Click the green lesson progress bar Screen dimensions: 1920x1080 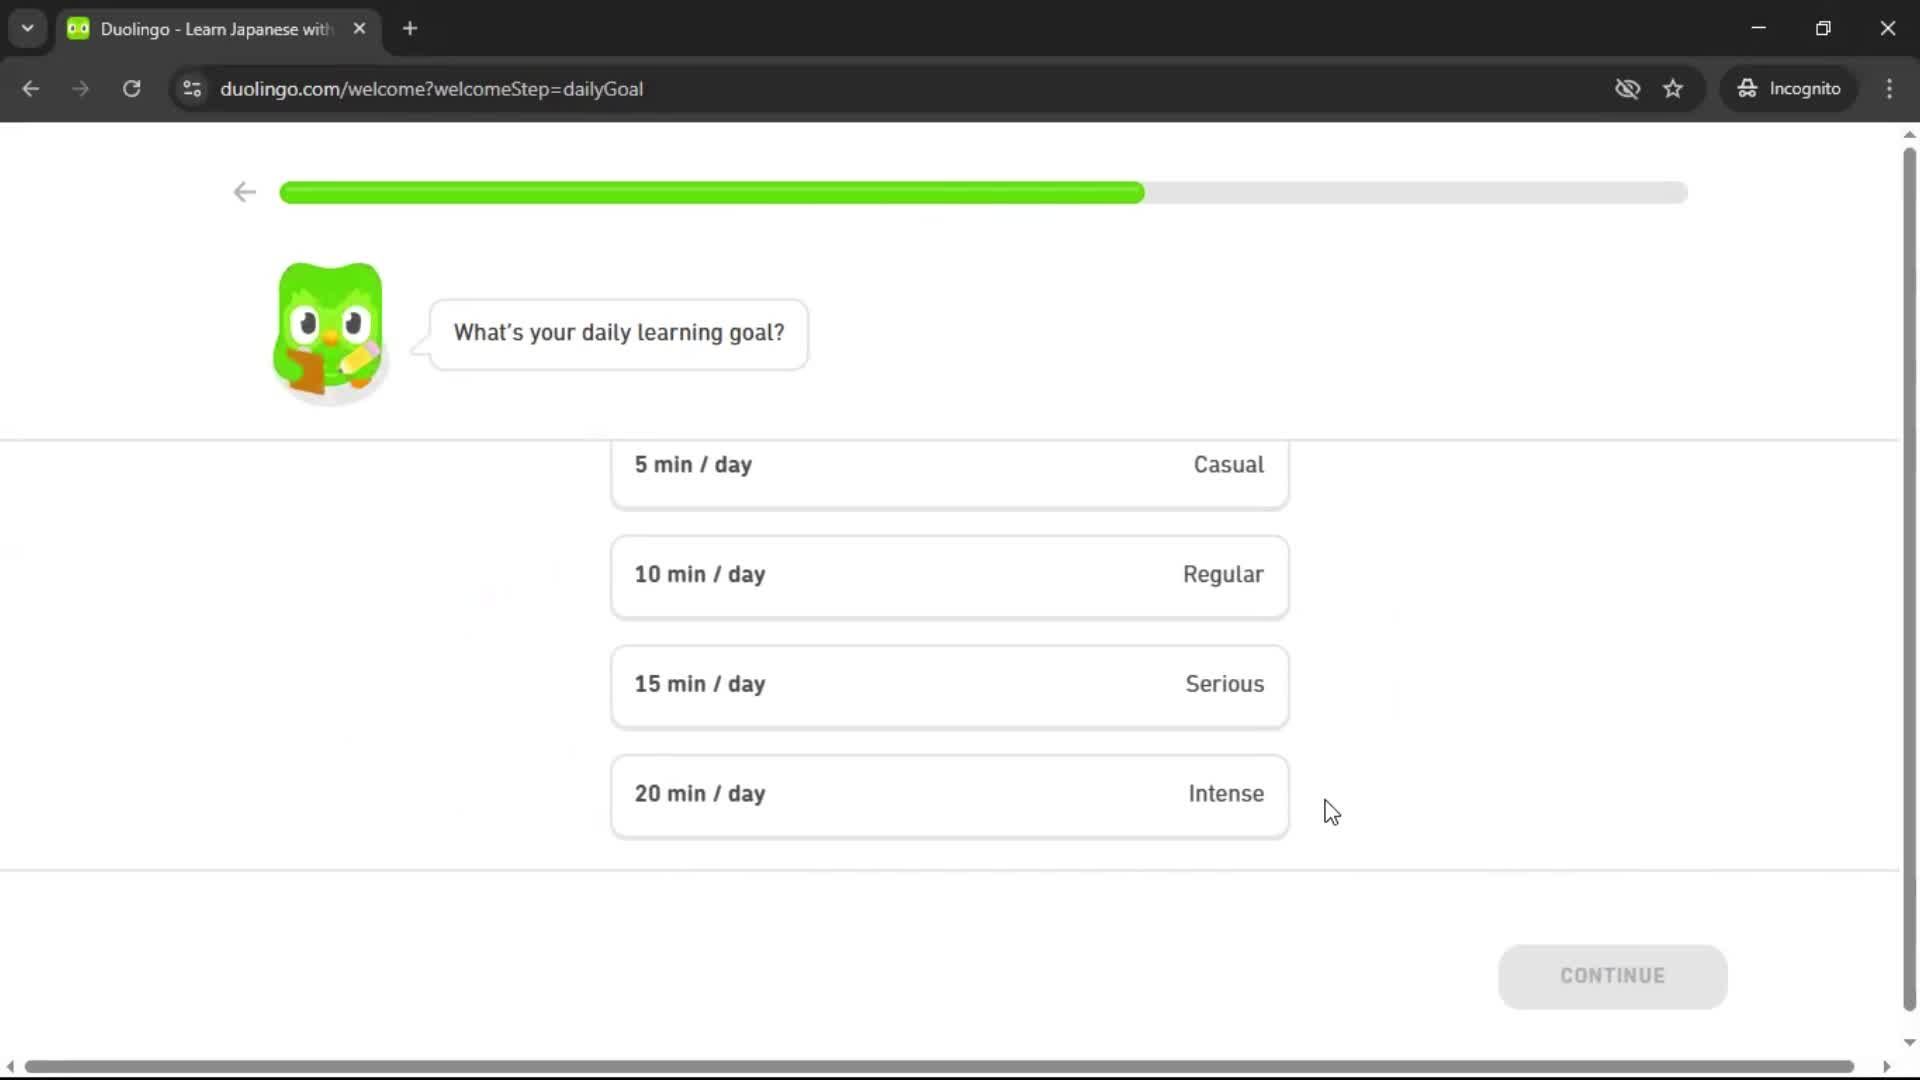point(710,193)
